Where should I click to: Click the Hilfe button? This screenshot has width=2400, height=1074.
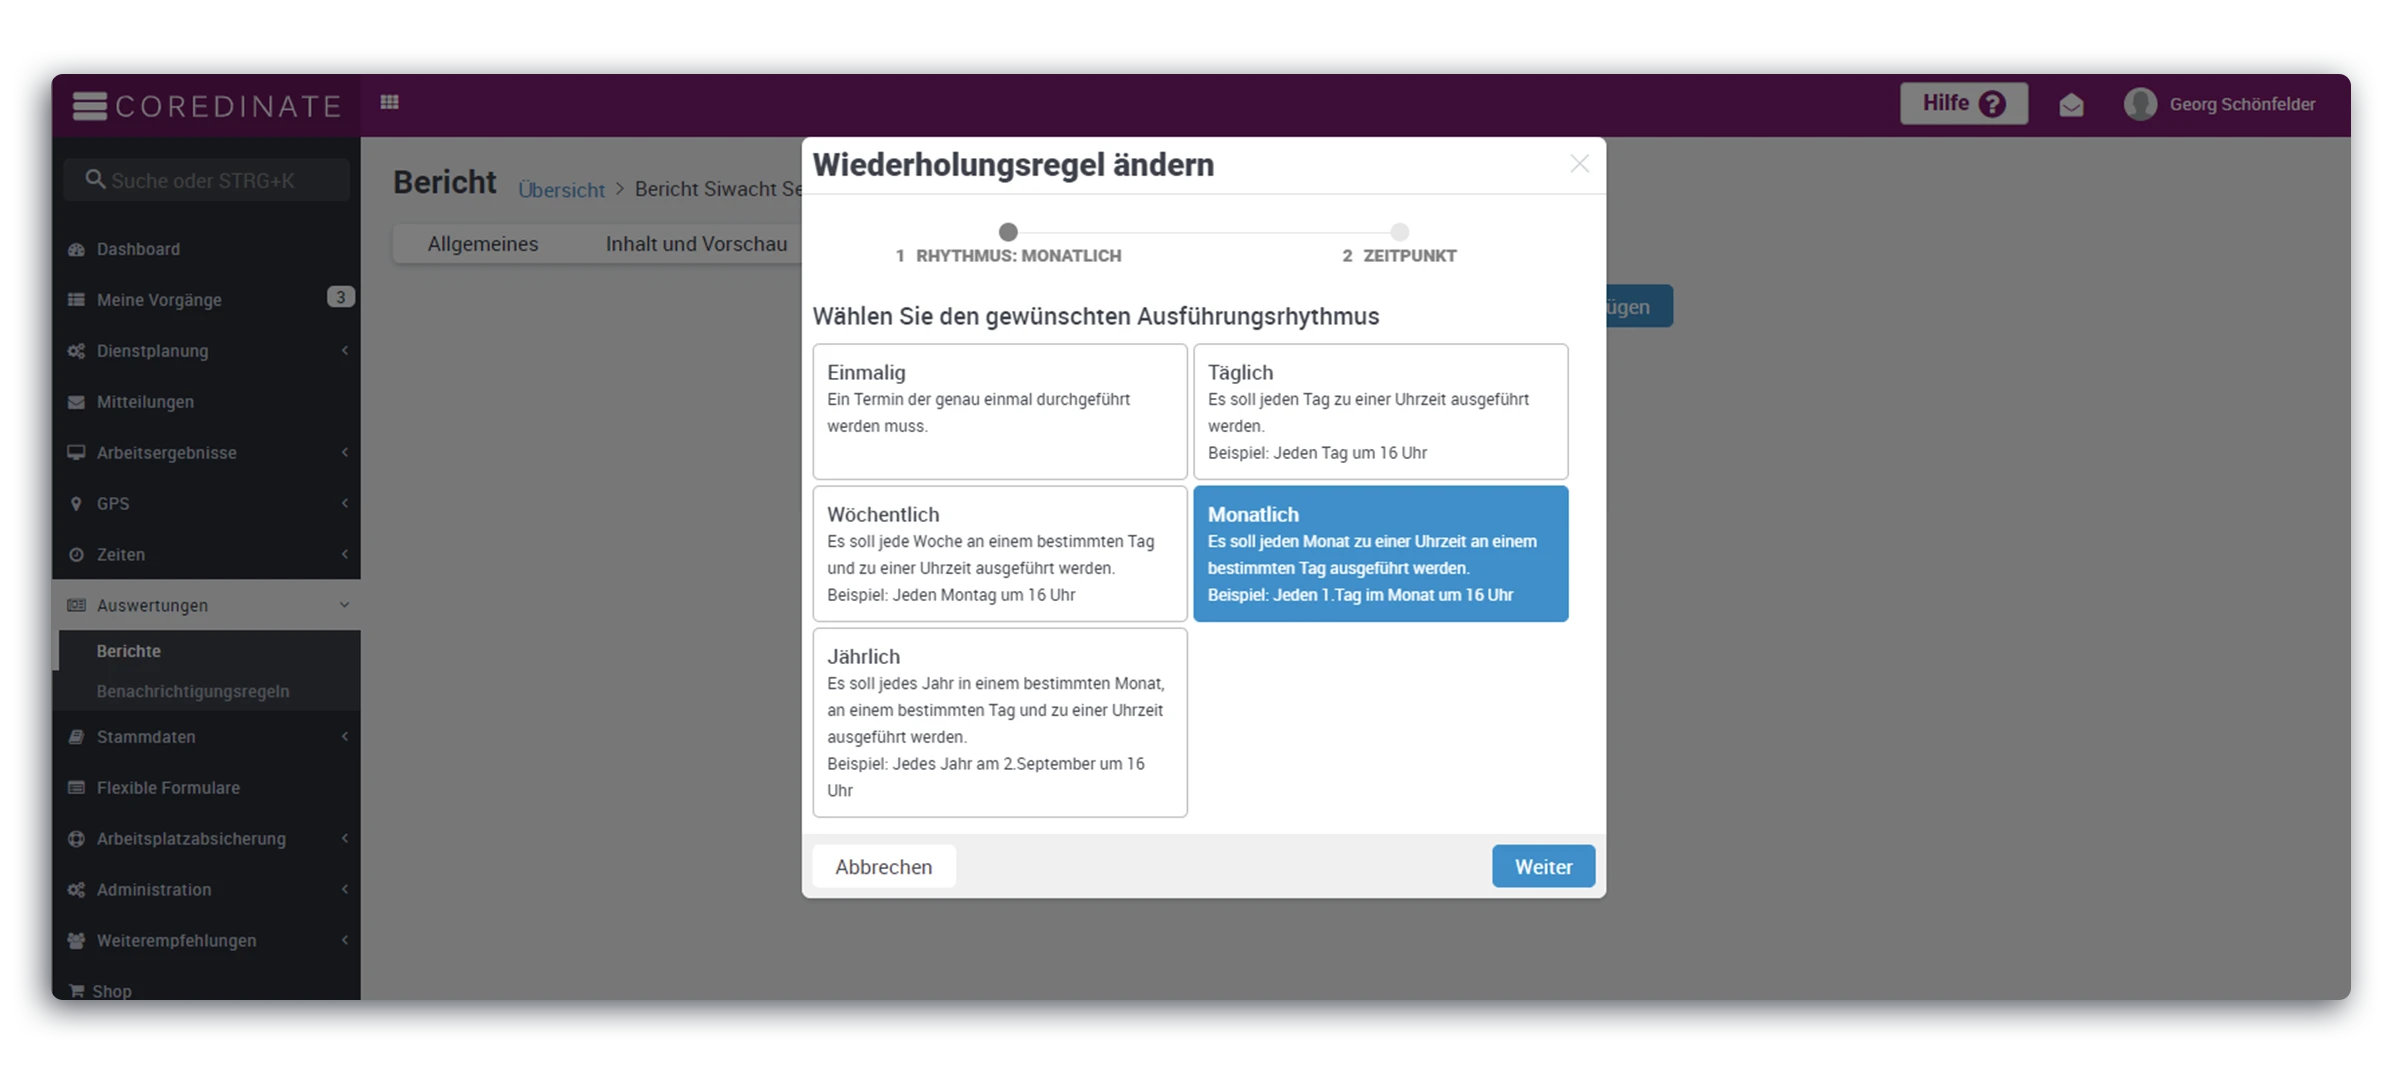1964,104
